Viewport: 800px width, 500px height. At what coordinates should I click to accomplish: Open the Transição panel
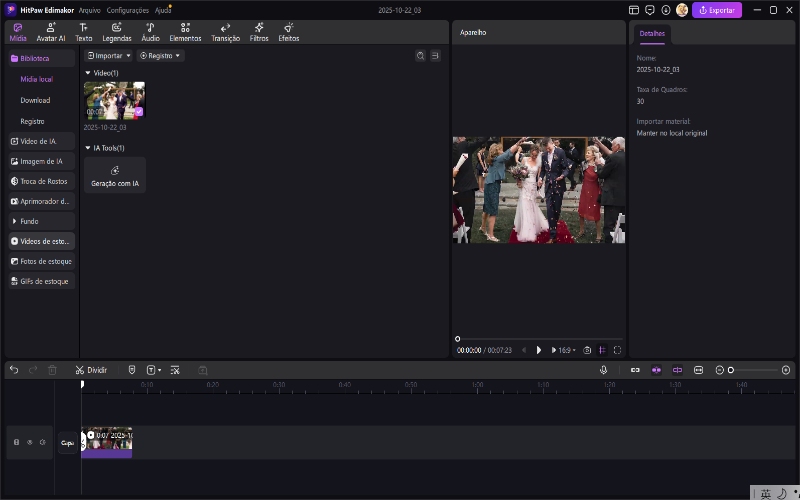pyautogui.click(x=225, y=32)
